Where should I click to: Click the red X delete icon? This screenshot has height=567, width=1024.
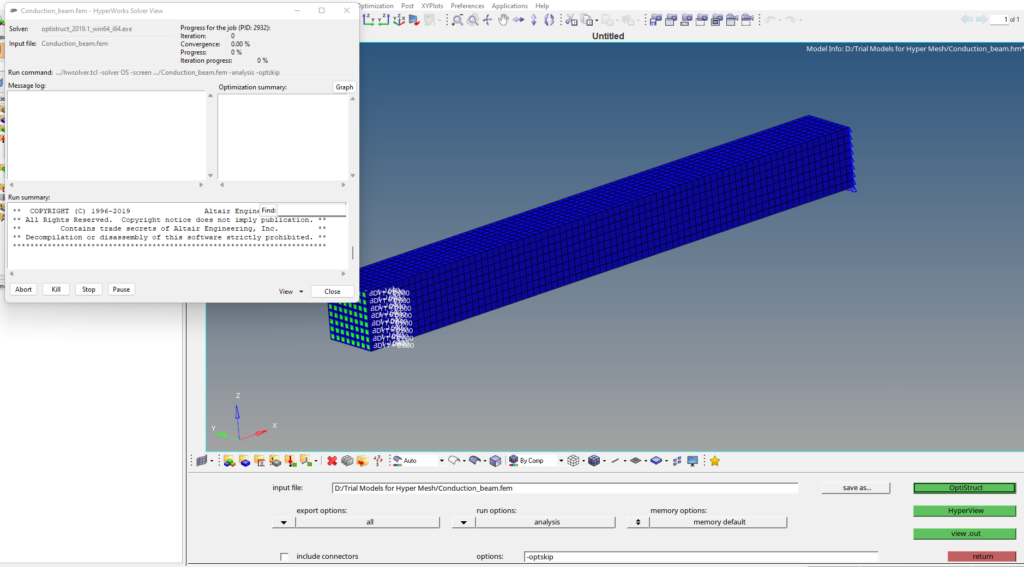(x=332, y=461)
